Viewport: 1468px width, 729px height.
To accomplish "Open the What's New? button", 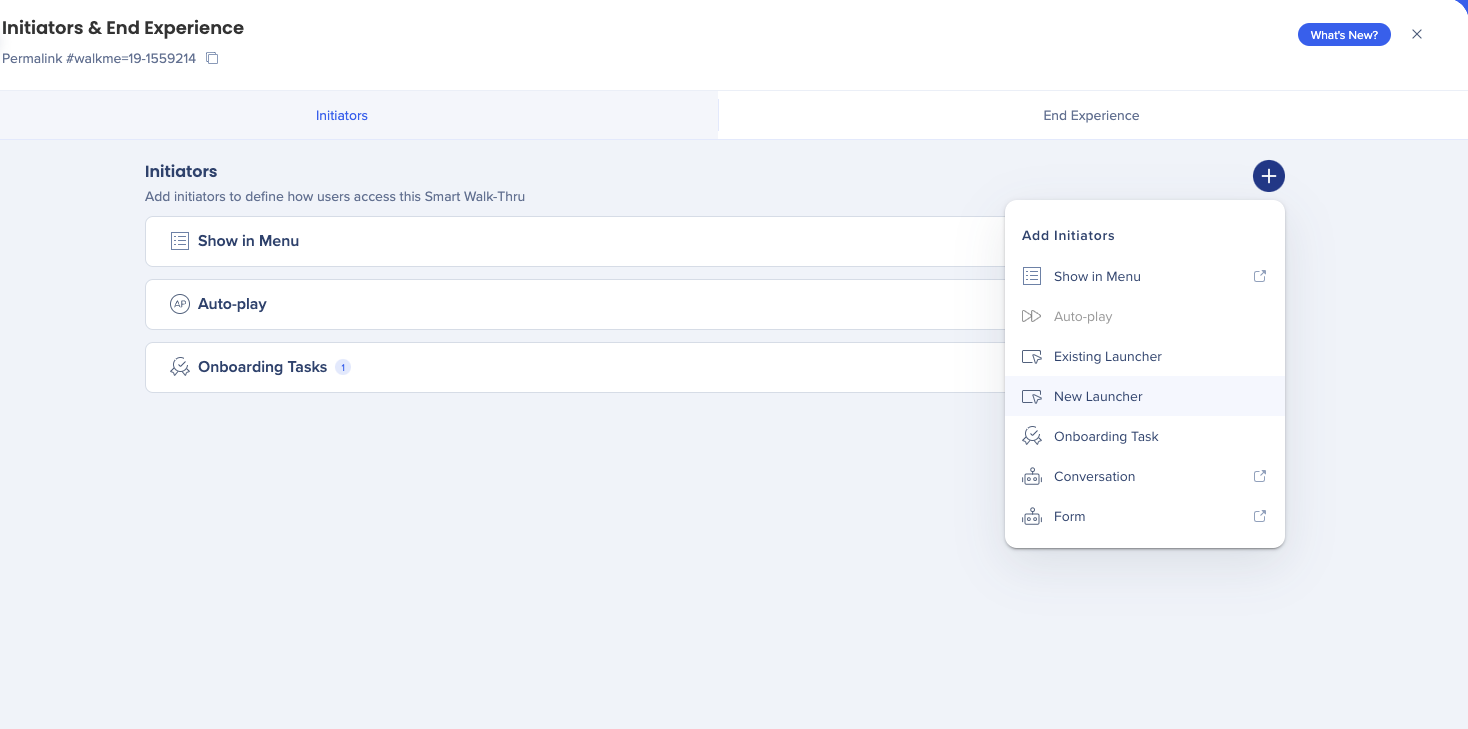I will (x=1343, y=35).
